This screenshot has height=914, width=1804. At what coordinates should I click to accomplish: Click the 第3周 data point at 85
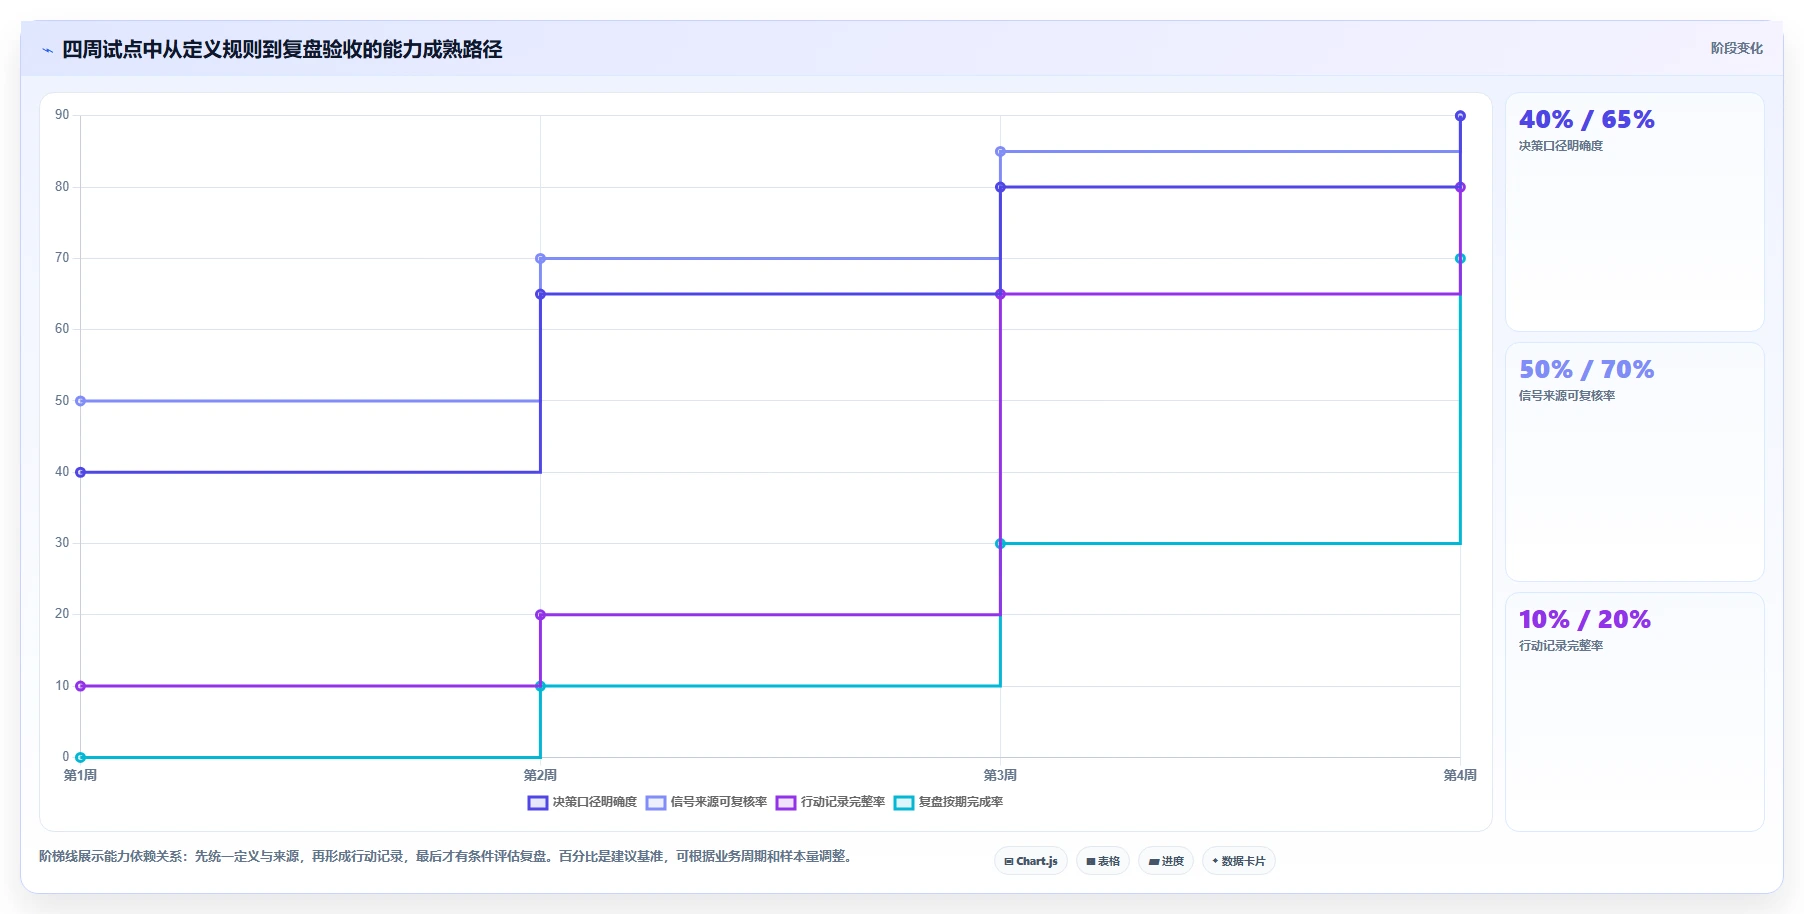(x=1000, y=152)
